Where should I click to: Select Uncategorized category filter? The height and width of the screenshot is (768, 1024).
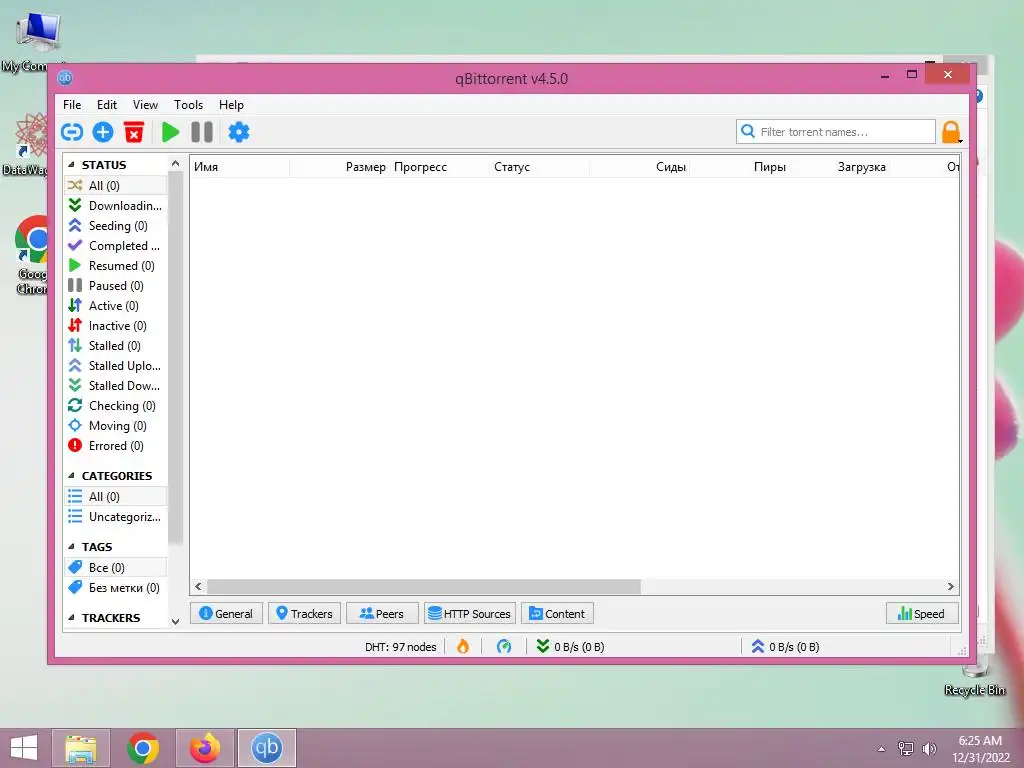[x=116, y=517]
